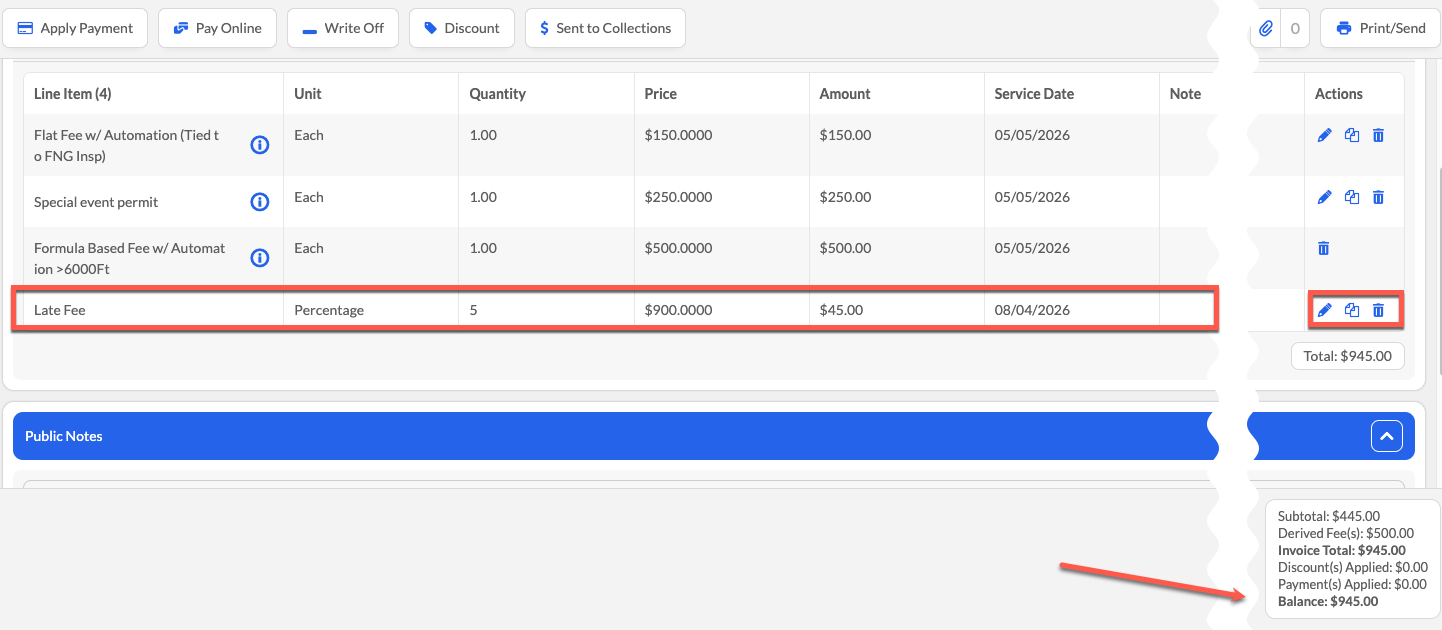Show info for Special event permit
The image size is (1442, 630).
(x=260, y=202)
